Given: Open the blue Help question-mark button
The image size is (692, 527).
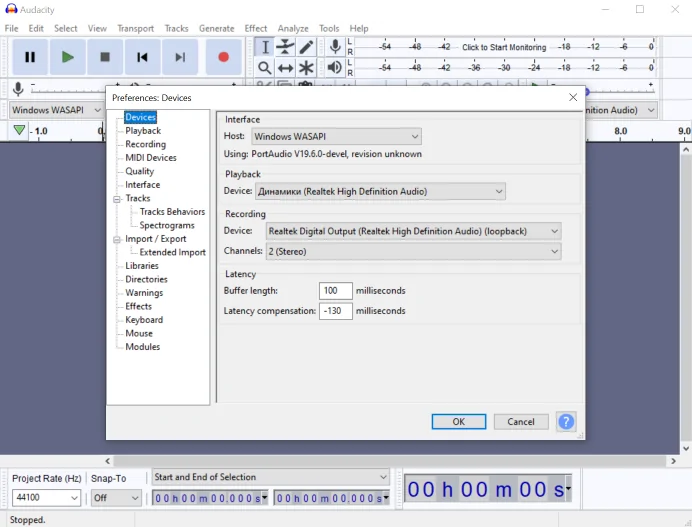Looking at the screenshot, I should pyautogui.click(x=566, y=422).
